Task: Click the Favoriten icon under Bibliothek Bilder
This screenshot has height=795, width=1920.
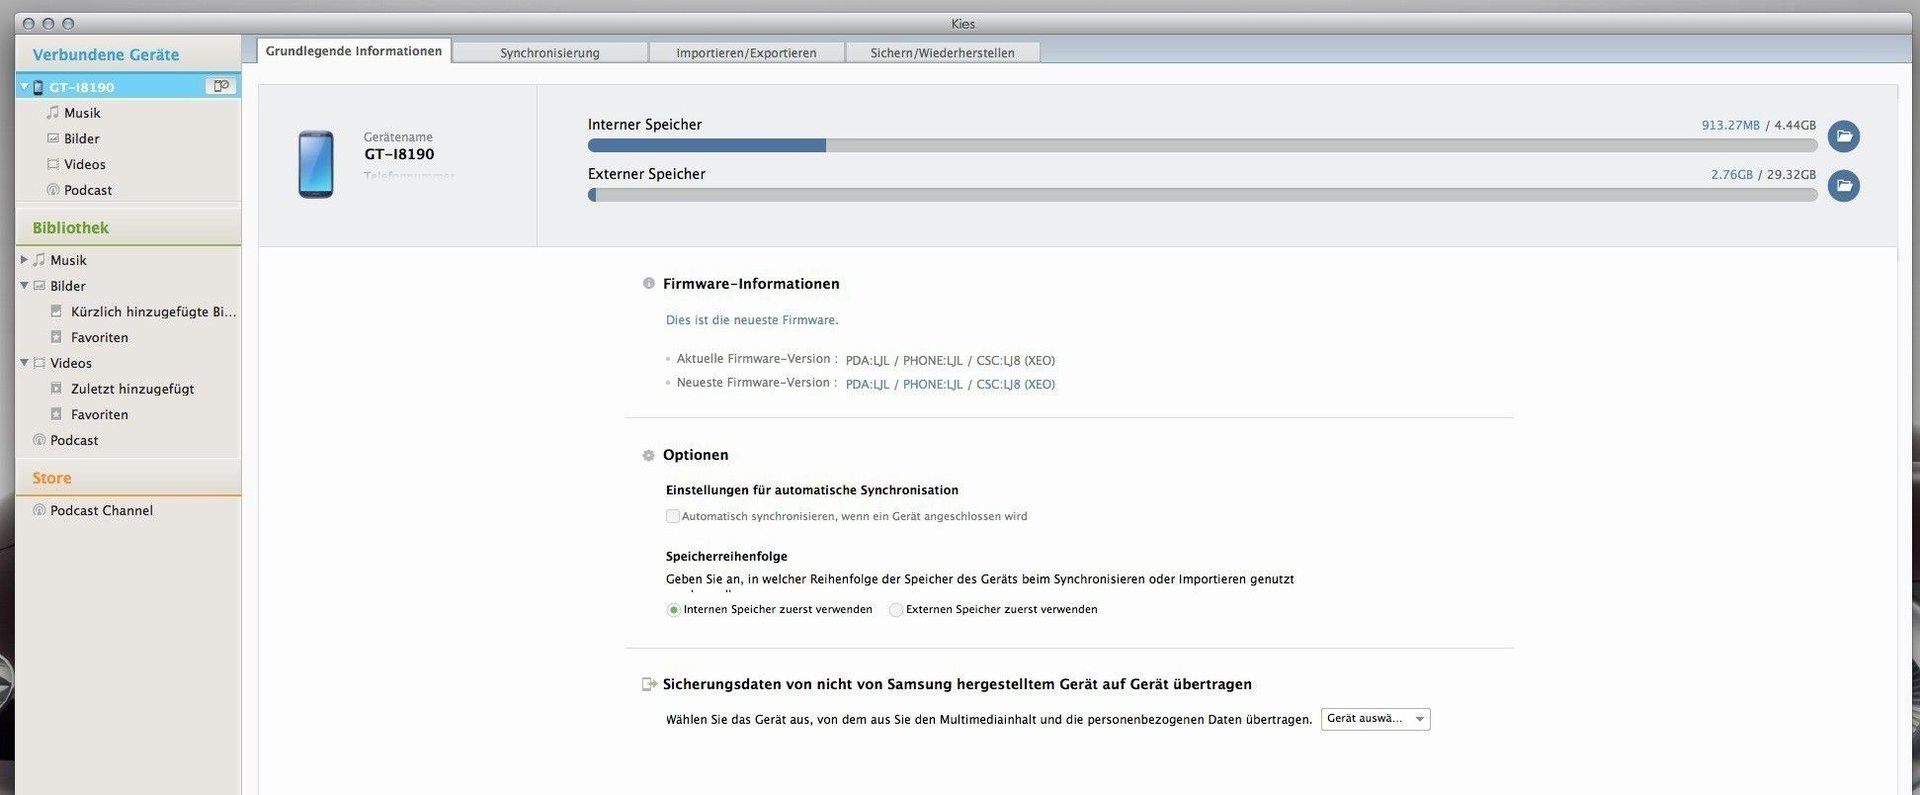Action: pos(56,337)
